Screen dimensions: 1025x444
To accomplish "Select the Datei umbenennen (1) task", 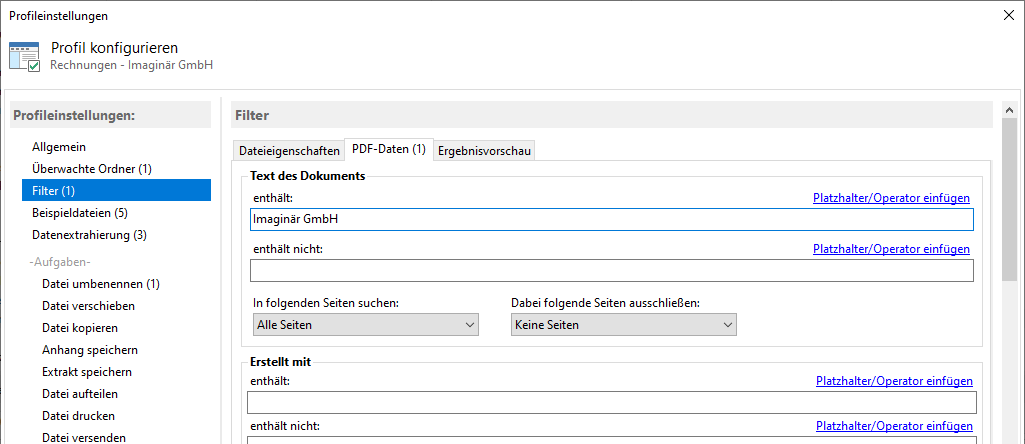I will [x=101, y=284].
